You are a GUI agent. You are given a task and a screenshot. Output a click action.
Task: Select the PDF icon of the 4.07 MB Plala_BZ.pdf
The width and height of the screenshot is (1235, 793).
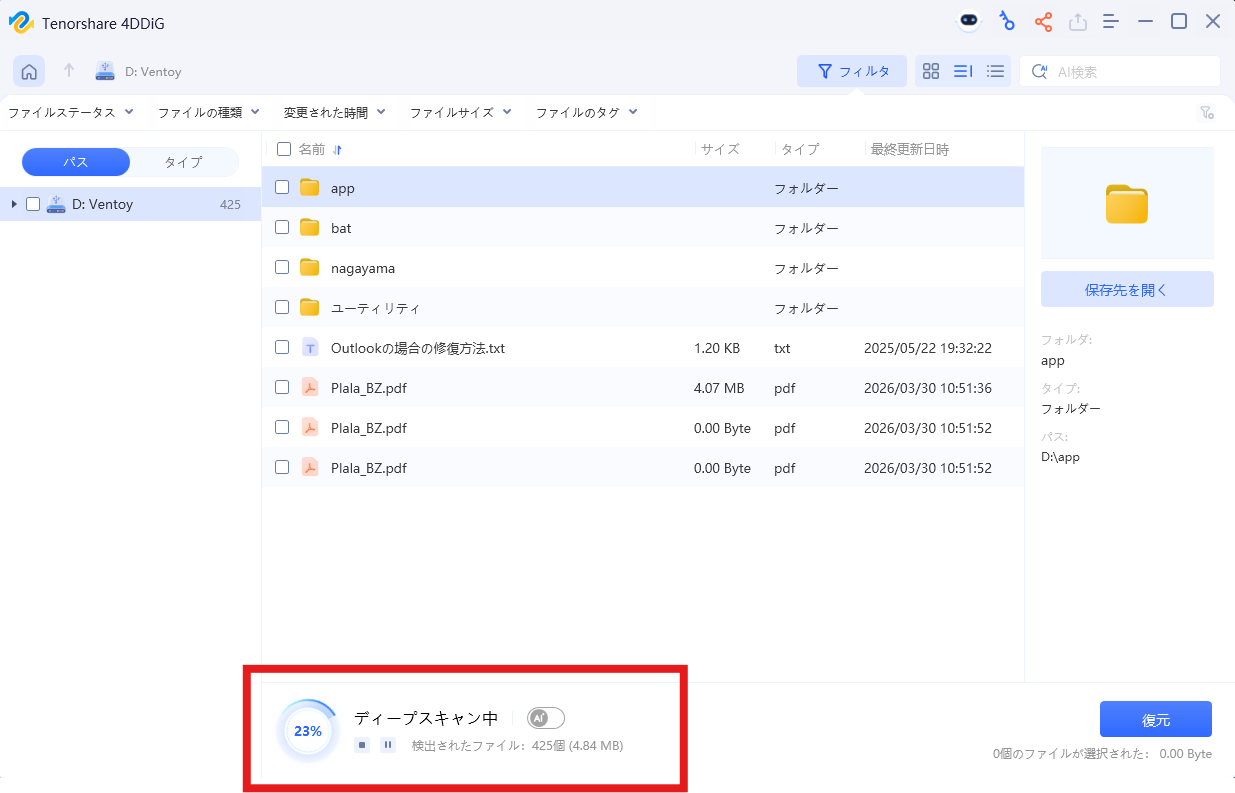[x=310, y=388]
